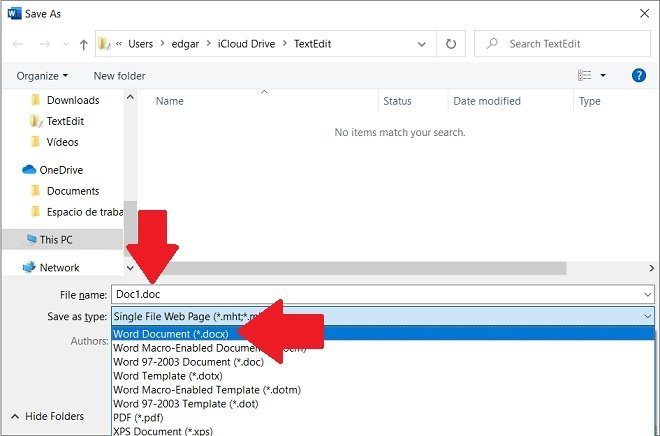Click TextEdit in the address breadcrumb

point(312,44)
